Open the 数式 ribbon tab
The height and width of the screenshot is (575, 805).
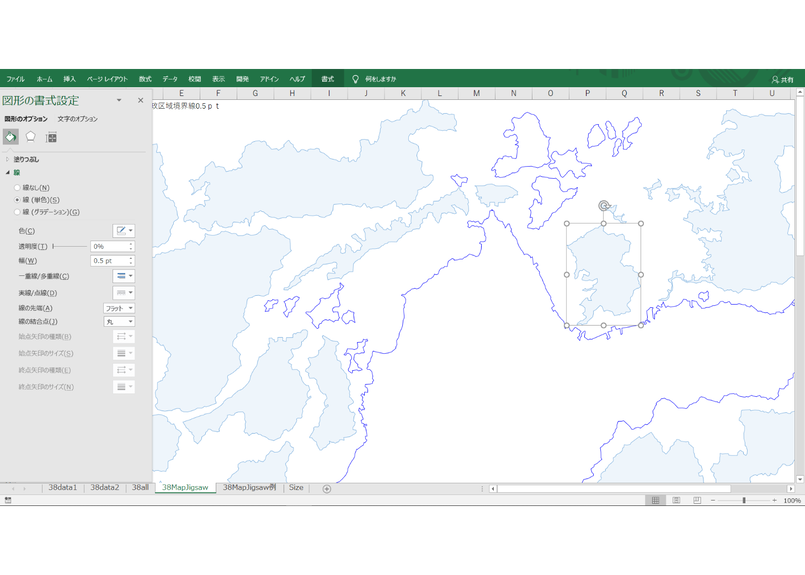pyautogui.click(x=145, y=79)
